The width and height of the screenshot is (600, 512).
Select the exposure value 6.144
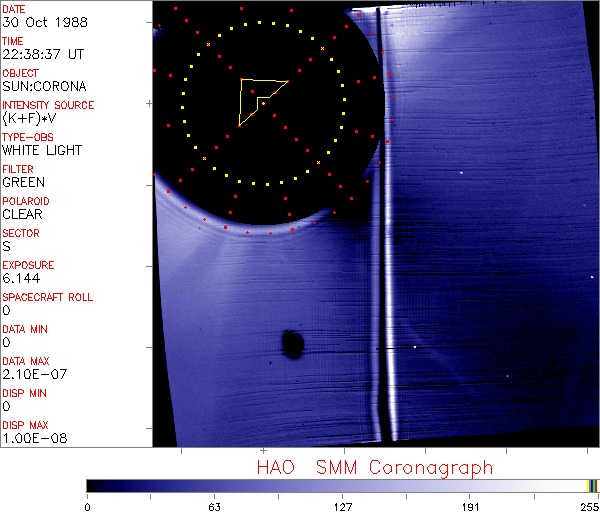point(21,278)
